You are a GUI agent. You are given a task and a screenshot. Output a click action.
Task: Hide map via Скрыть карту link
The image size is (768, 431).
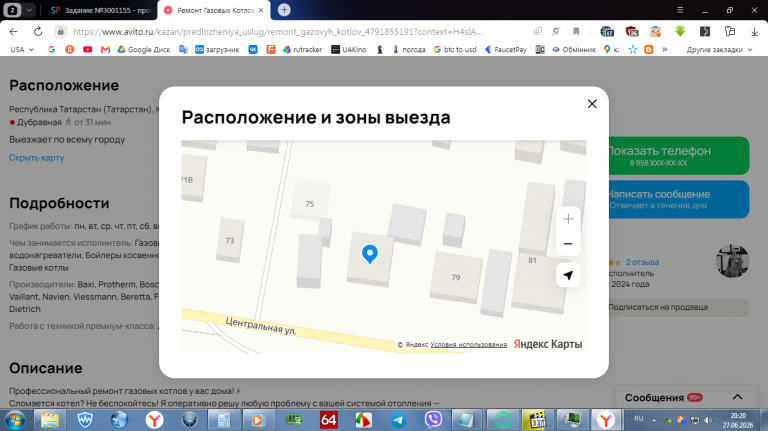tap(37, 158)
